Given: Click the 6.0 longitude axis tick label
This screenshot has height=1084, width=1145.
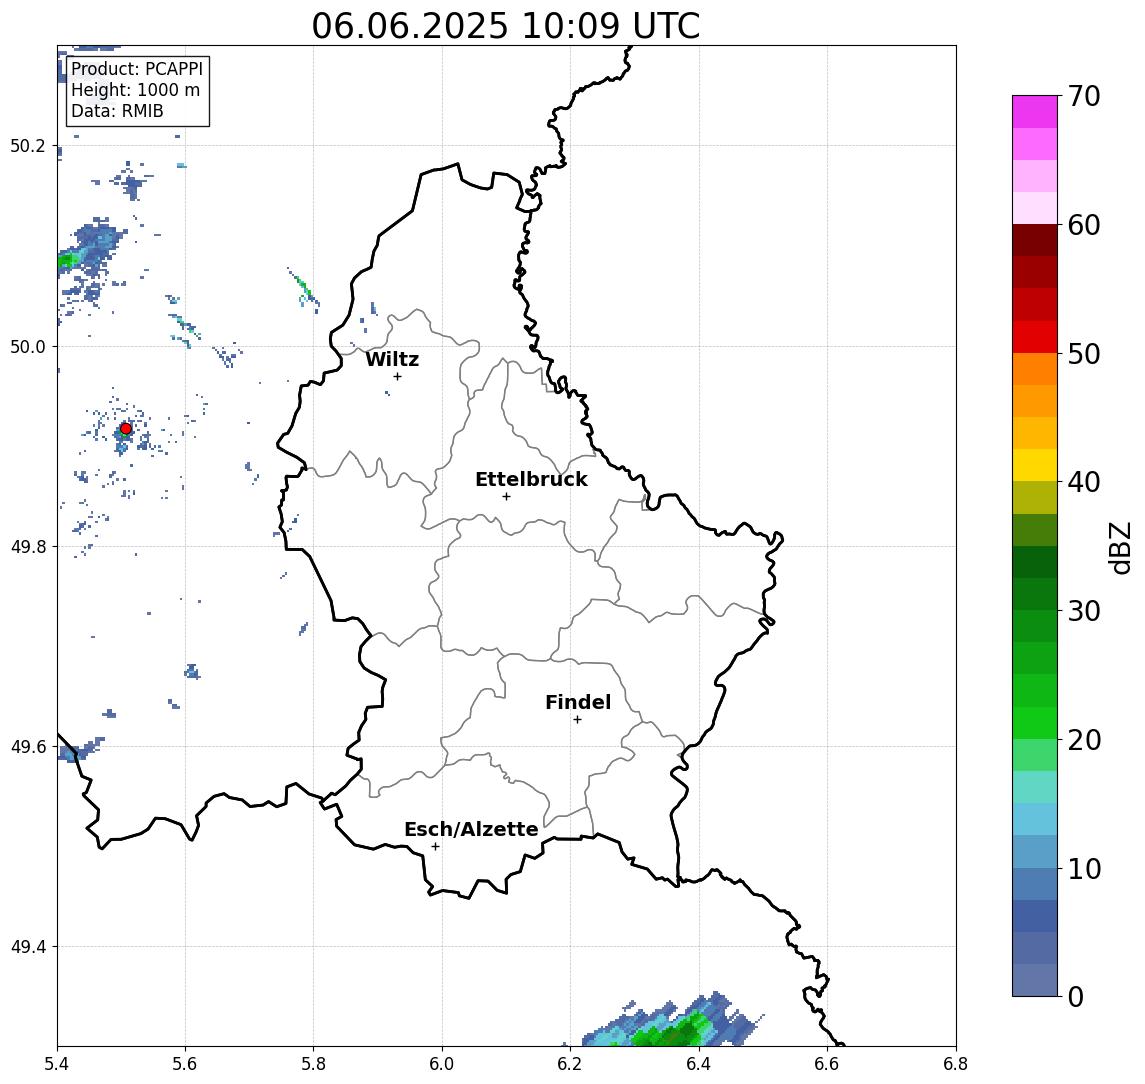Looking at the screenshot, I should click(x=442, y=1064).
